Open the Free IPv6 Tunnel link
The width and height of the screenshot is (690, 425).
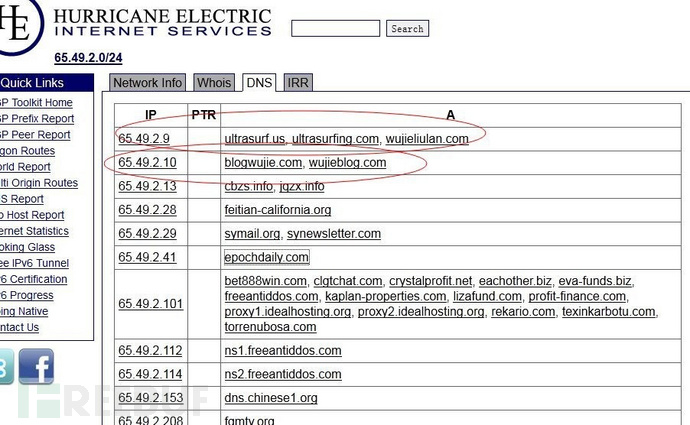[x=34, y=263]
